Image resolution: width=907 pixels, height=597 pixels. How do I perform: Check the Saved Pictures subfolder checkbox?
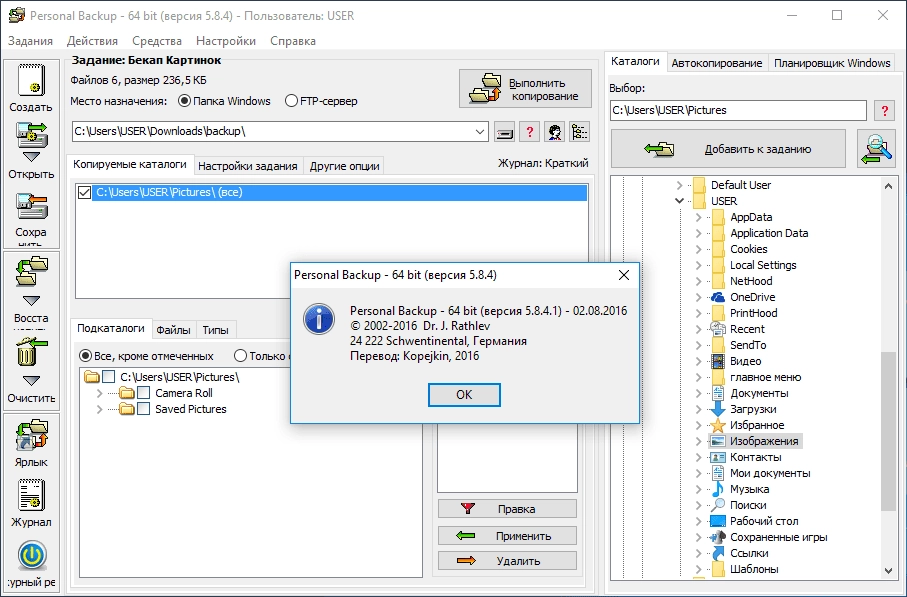click(x=143, y=409)
